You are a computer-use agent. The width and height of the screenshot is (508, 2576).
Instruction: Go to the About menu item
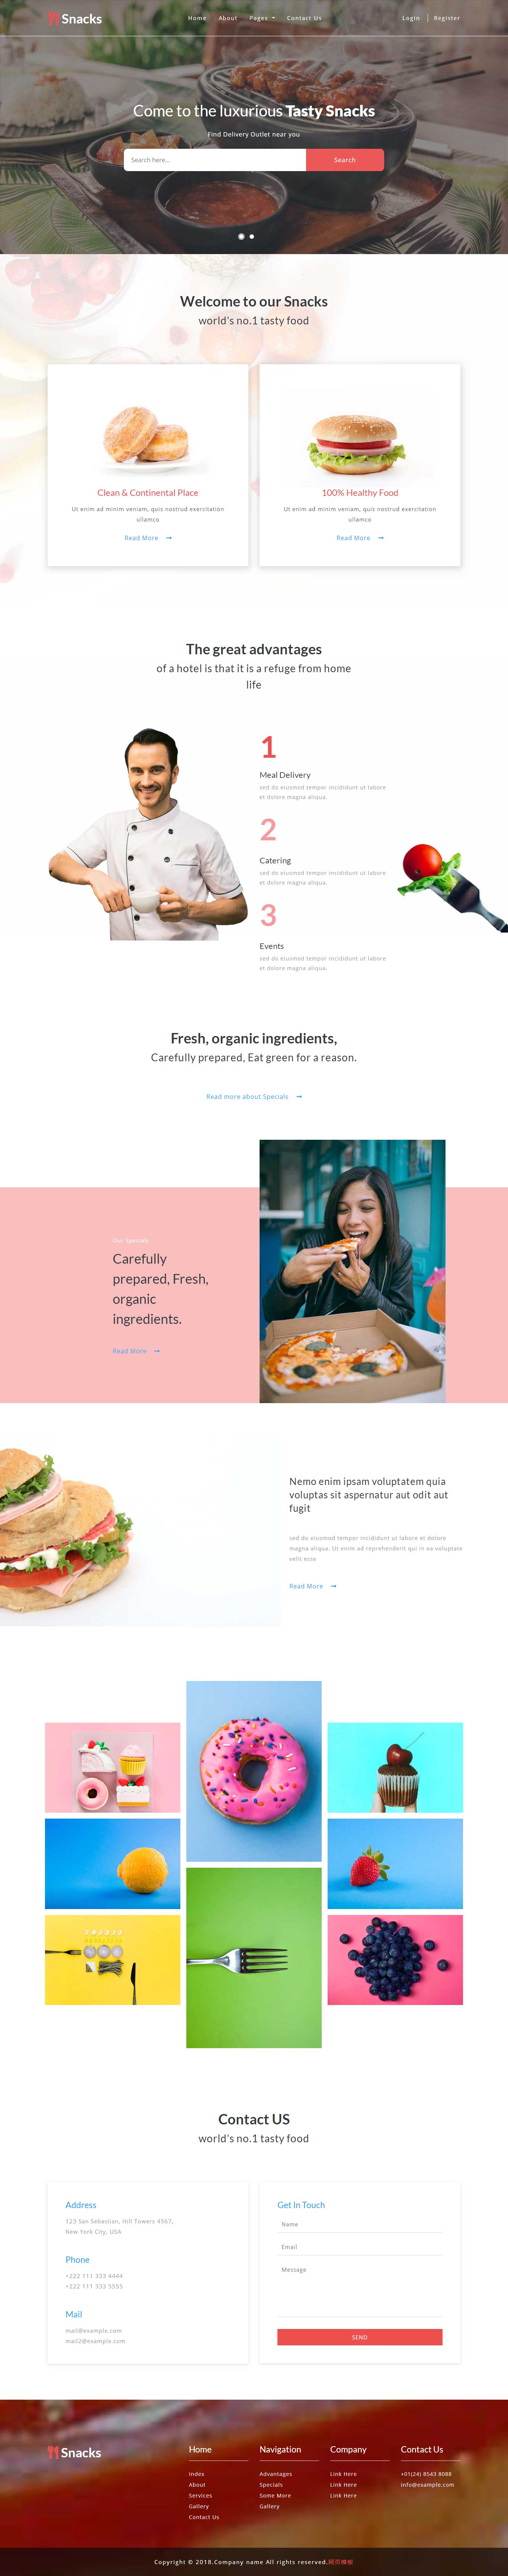tap(228, 18)
